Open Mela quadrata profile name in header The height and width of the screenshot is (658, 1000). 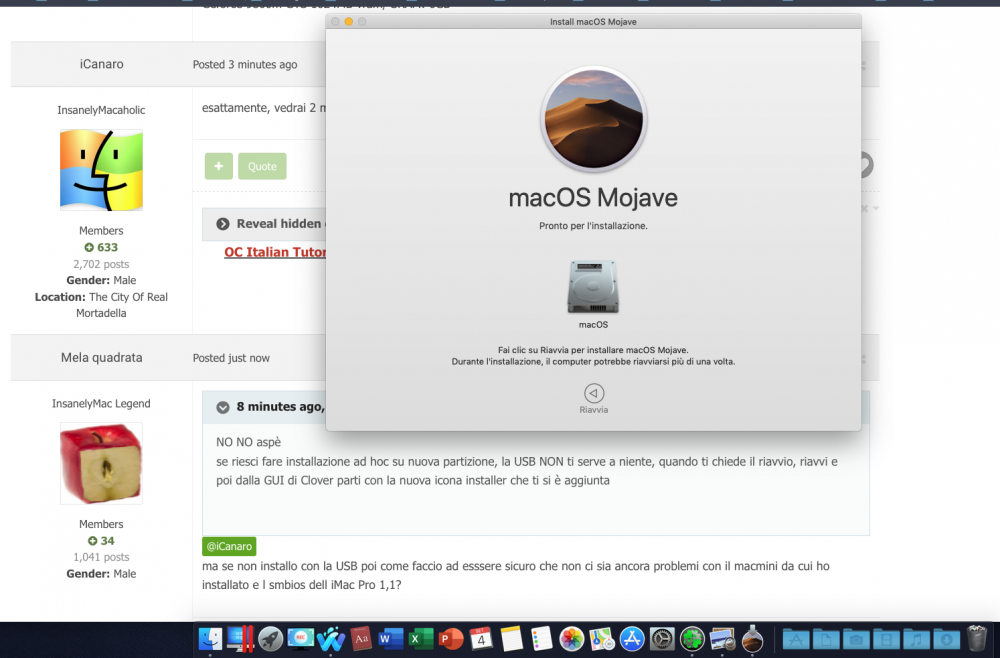click(x=101, y=357)
